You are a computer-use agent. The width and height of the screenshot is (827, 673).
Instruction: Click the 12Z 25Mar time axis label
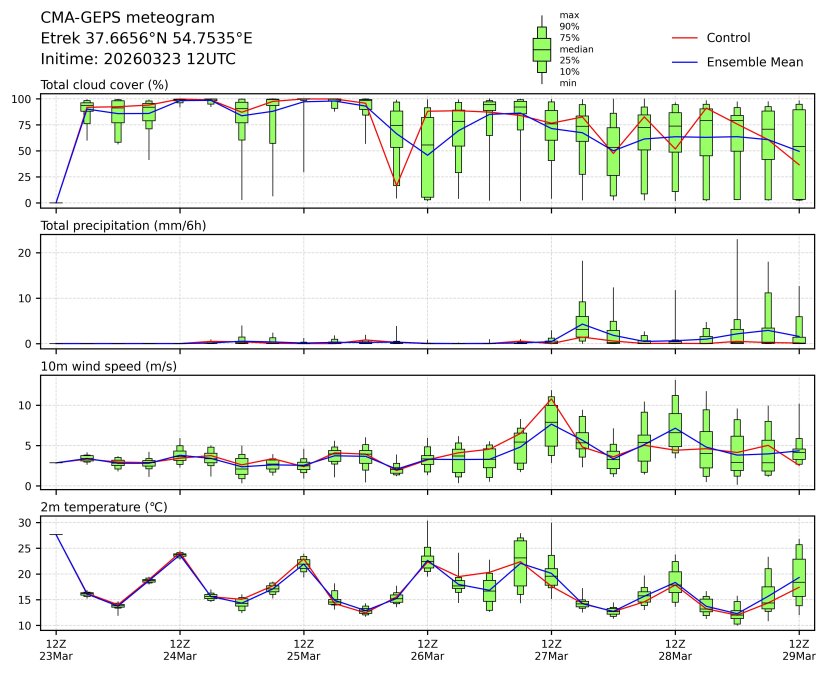(x=304, y=649)
